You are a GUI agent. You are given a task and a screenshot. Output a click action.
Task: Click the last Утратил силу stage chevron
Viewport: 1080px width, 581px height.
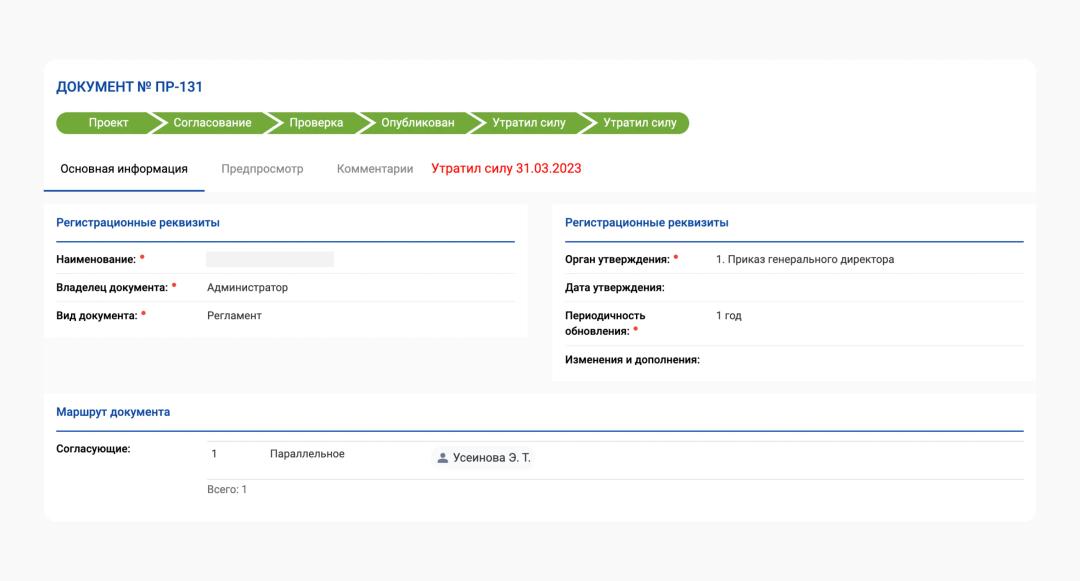[x=639, y=123]
